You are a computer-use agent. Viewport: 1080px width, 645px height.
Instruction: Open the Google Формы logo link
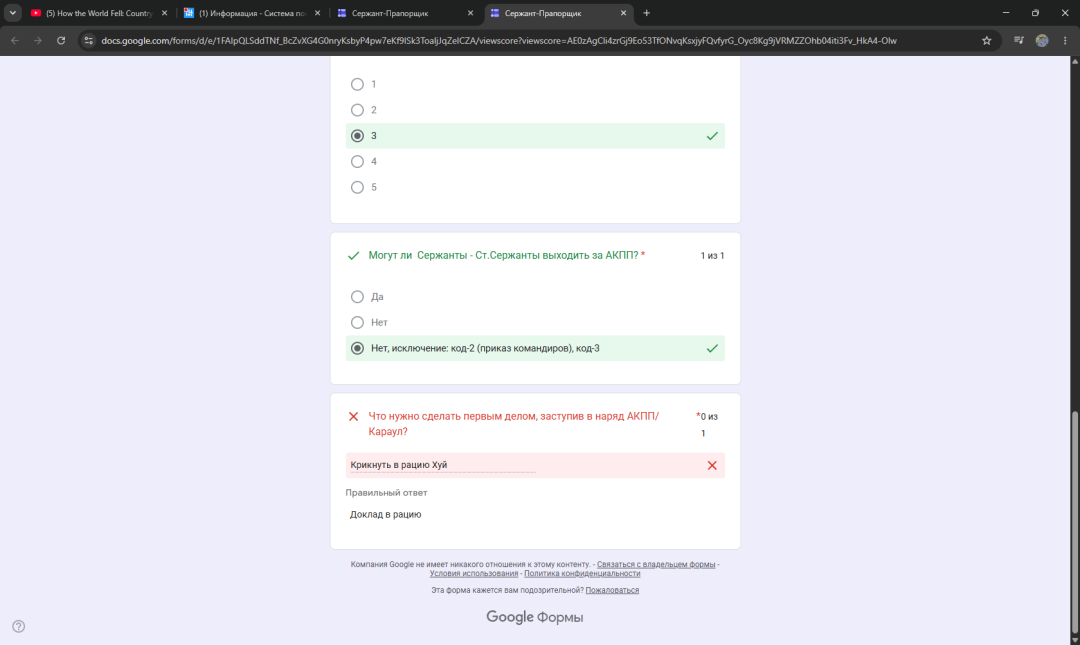coord(534,617)
